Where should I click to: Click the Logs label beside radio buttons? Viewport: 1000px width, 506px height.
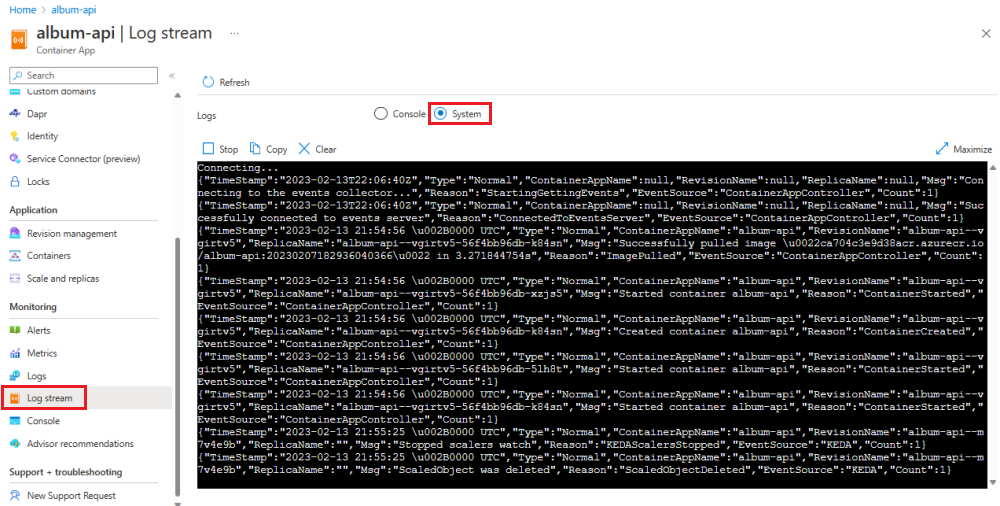[x=207, y=115]
